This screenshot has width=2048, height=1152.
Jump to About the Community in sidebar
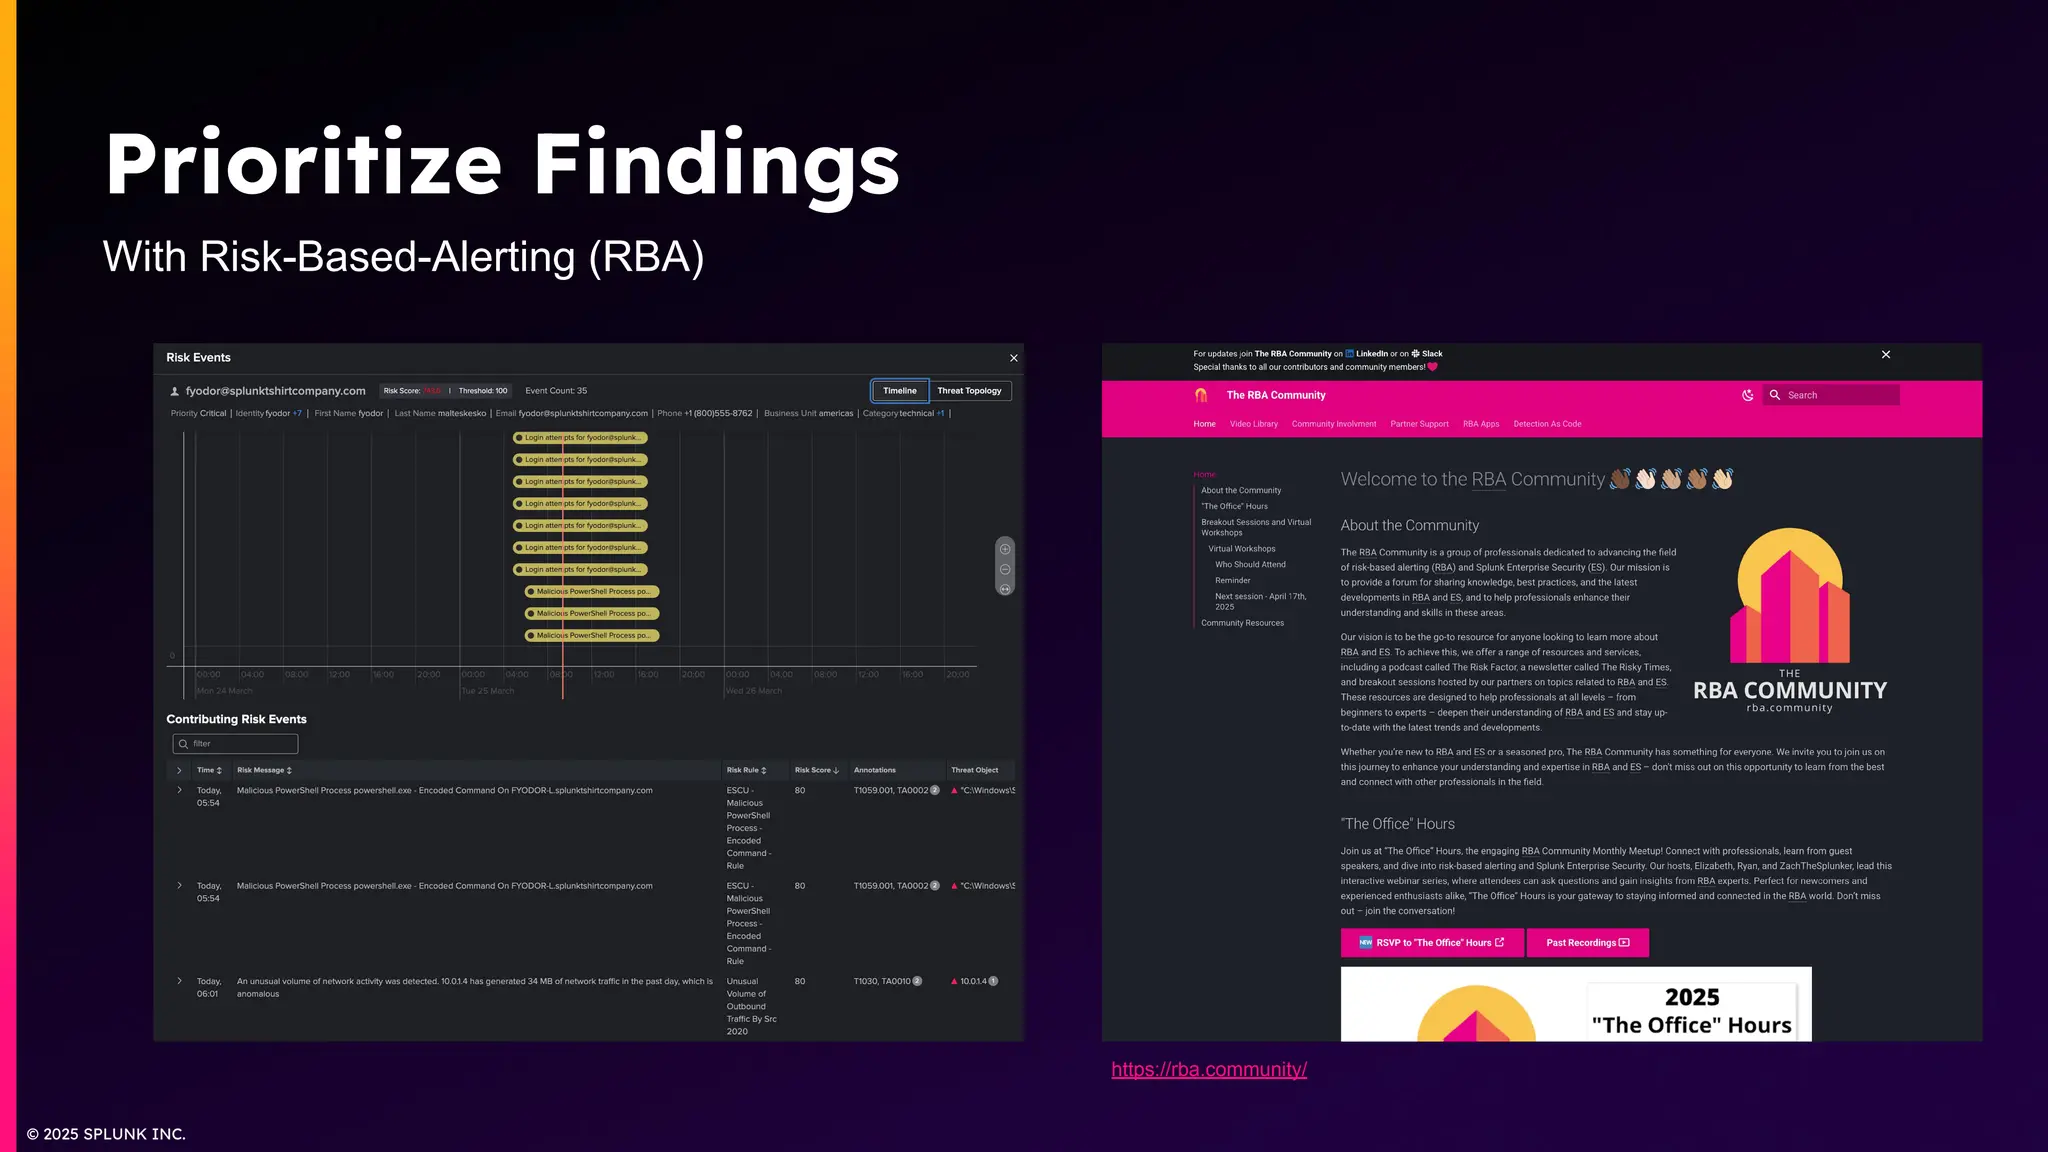(1241, 491)
